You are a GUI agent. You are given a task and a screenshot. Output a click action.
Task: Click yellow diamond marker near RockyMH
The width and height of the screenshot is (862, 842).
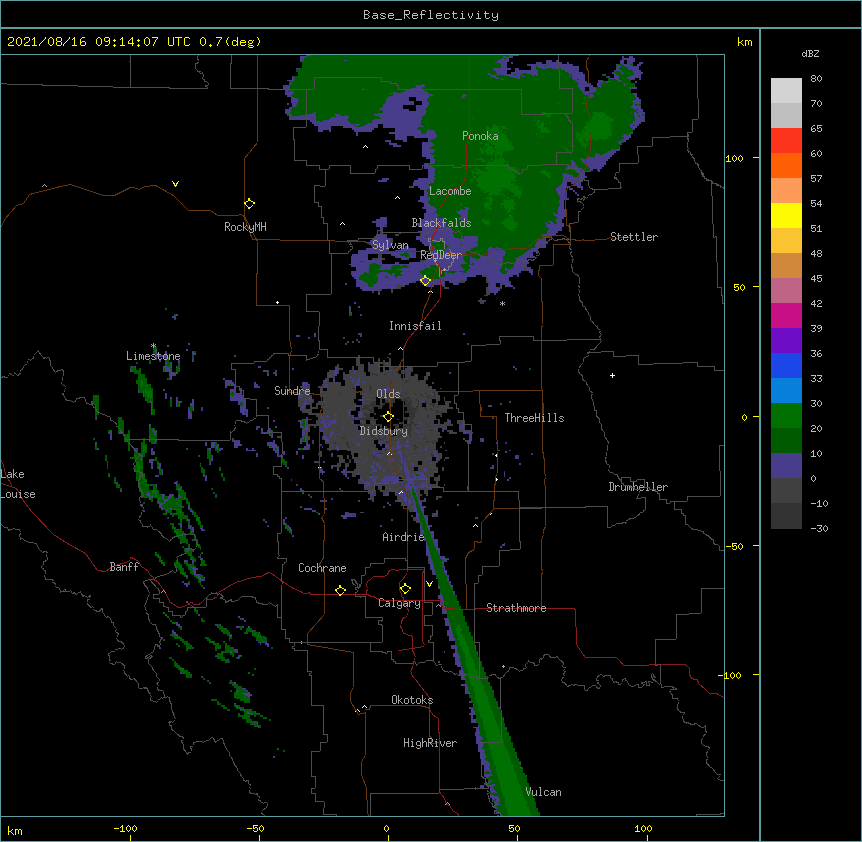click(249, 203)
